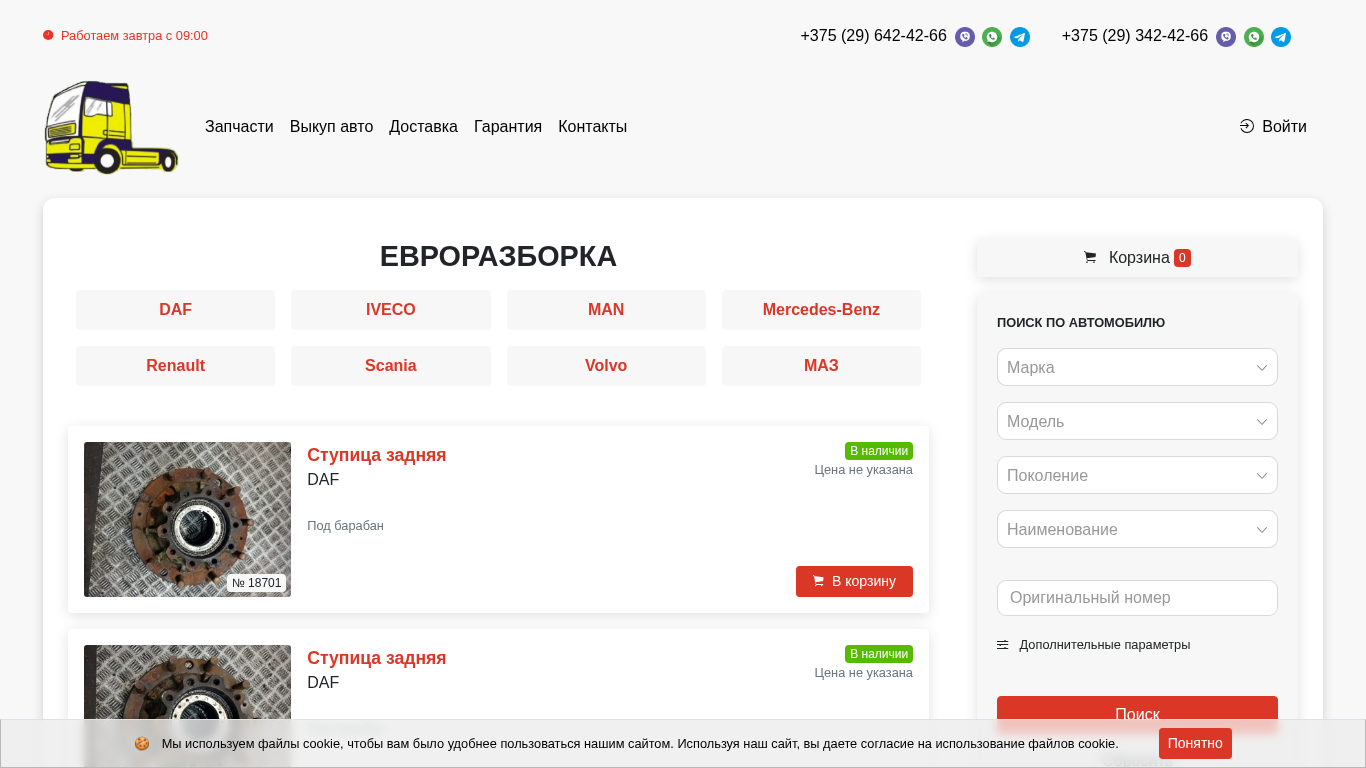The height and width of the screenshot is (768, 1366).
Task: Select the МАЗ brand button
Action: point(821,366)
